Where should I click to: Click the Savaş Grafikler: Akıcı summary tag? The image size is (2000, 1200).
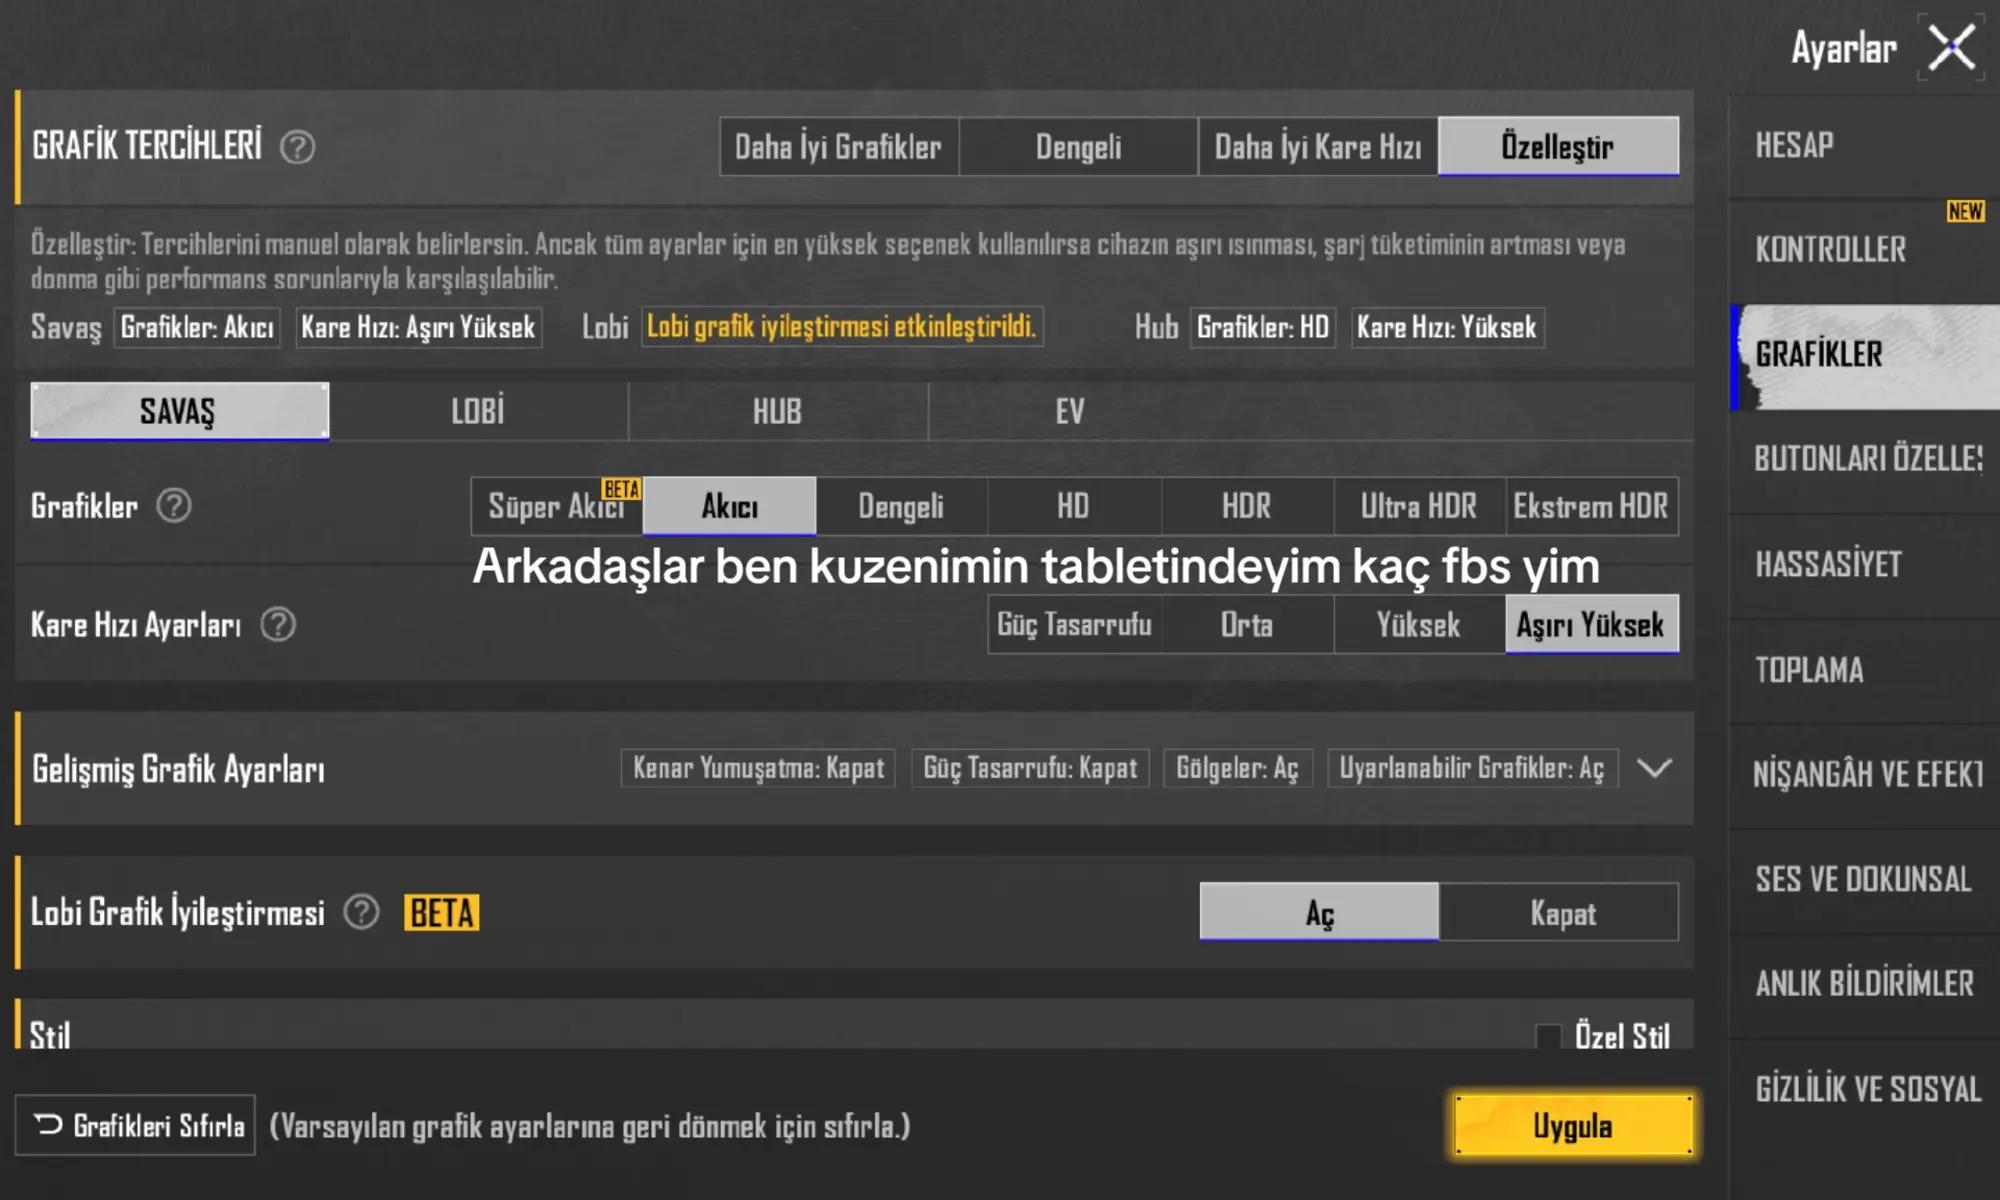point(197,327)
